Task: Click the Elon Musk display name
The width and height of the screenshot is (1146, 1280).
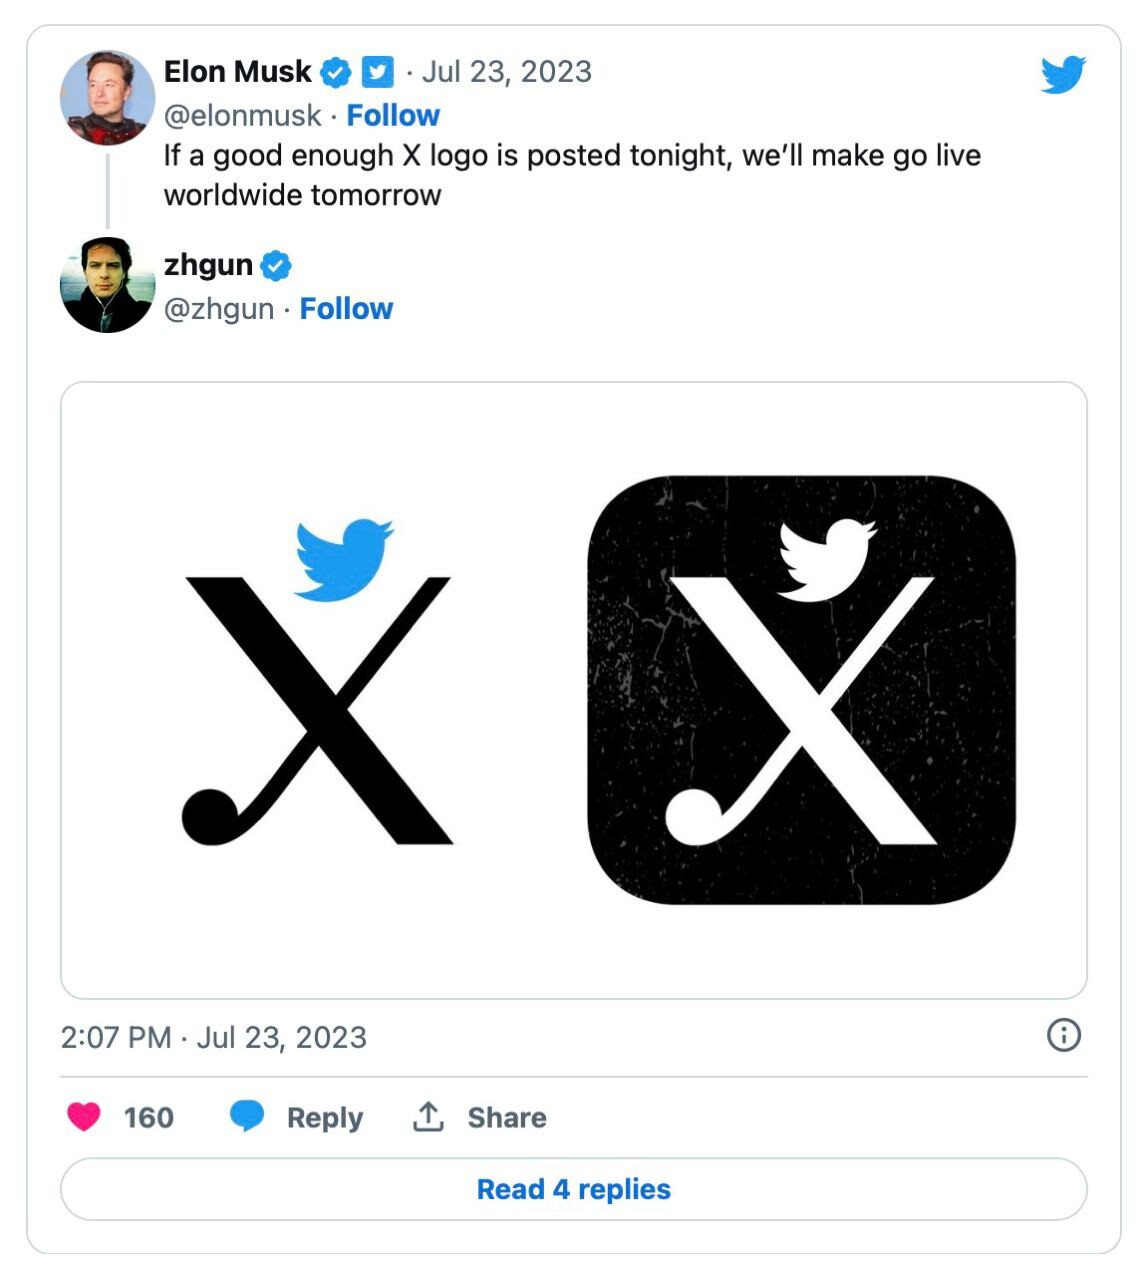Action: pyautogui.click(x=238, y=72)
